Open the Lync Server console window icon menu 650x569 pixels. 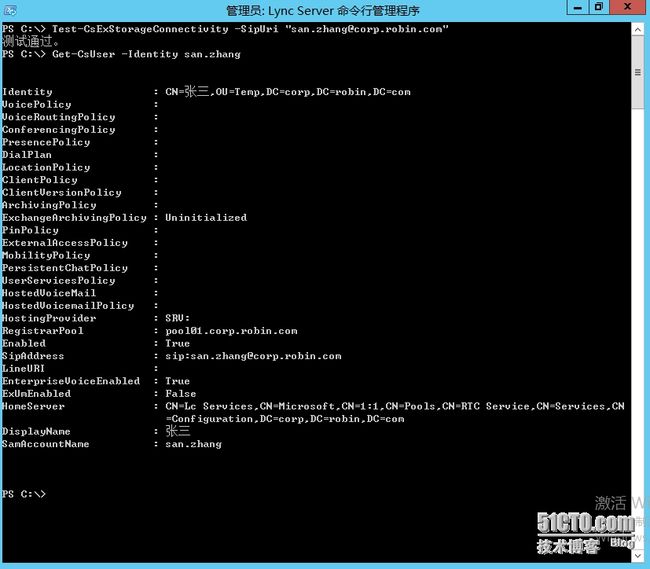(10, 10)
